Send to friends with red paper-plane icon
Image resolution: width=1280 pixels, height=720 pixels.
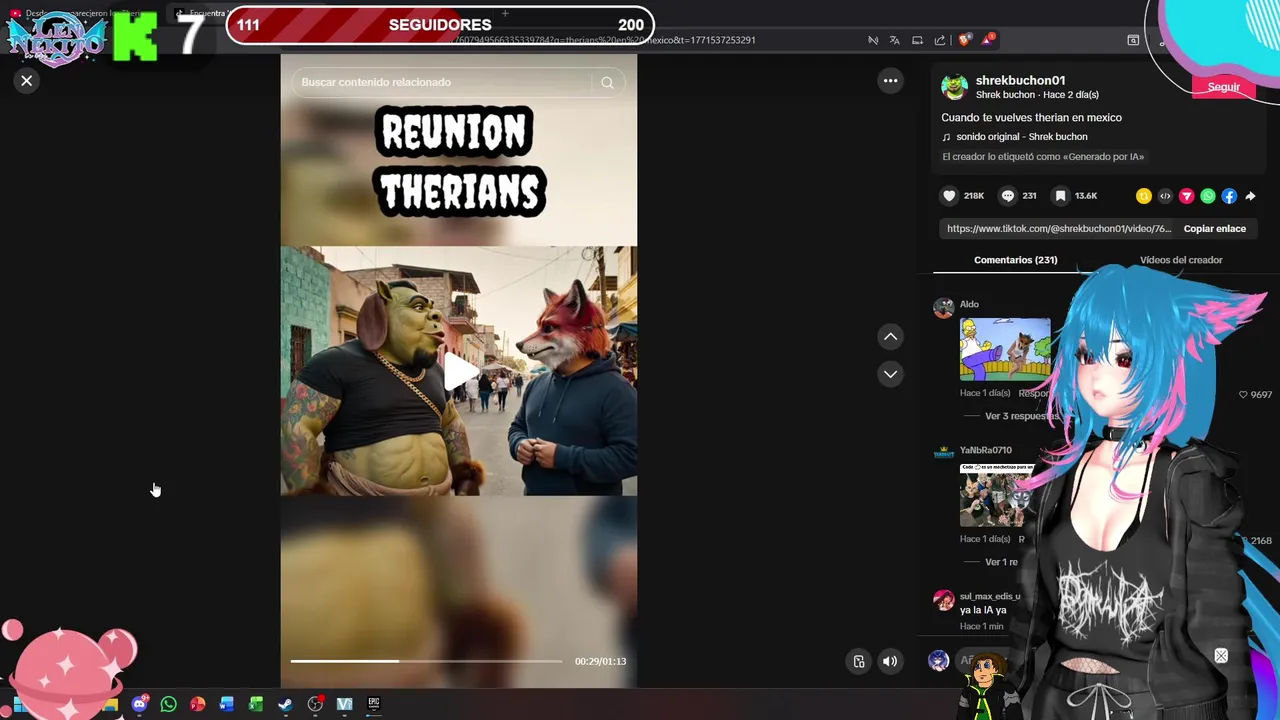click(x=1187, y=196)
